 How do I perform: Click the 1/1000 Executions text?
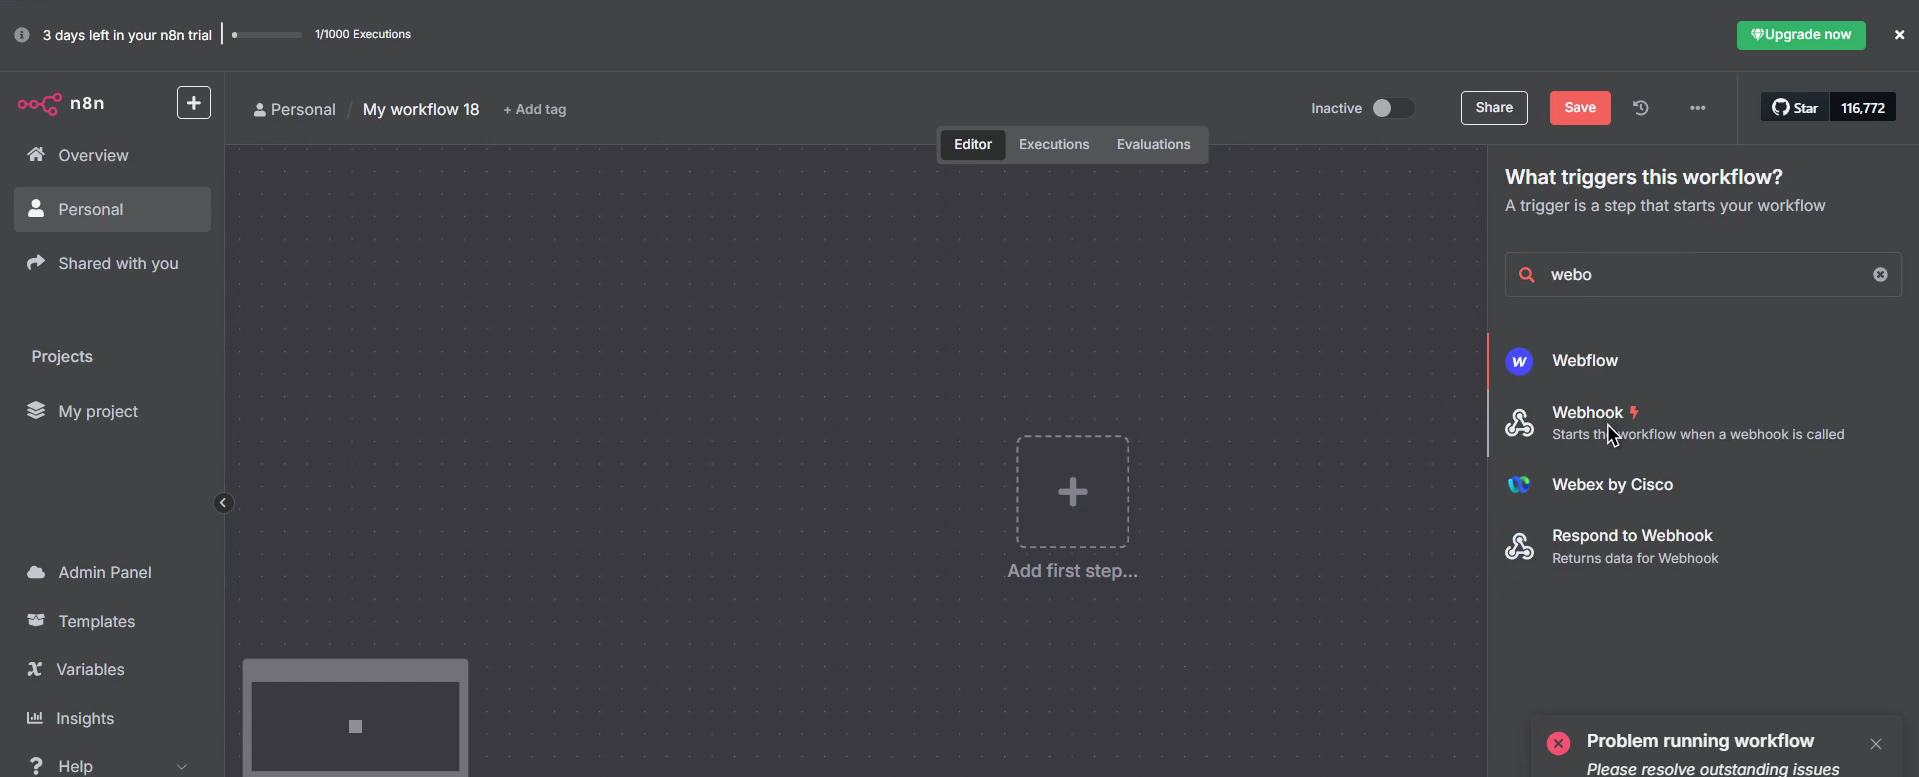pyautogui.click(x=363, y=35)
